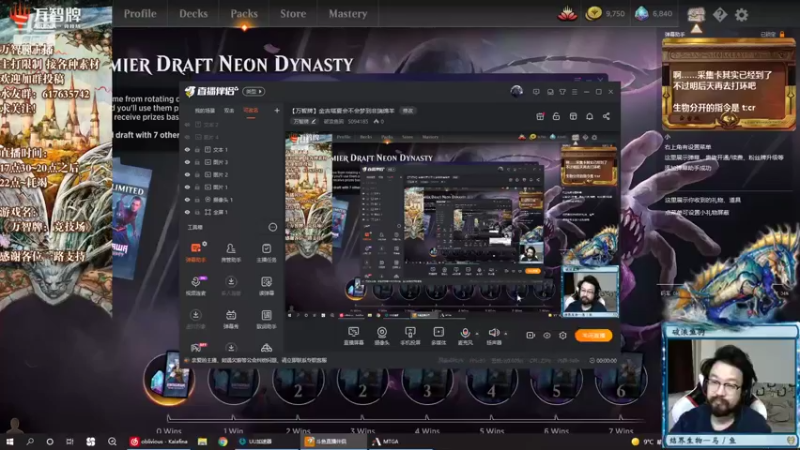Show the hidden 图片 4 layer
The image size is (800, 450).
pos(187,137)
